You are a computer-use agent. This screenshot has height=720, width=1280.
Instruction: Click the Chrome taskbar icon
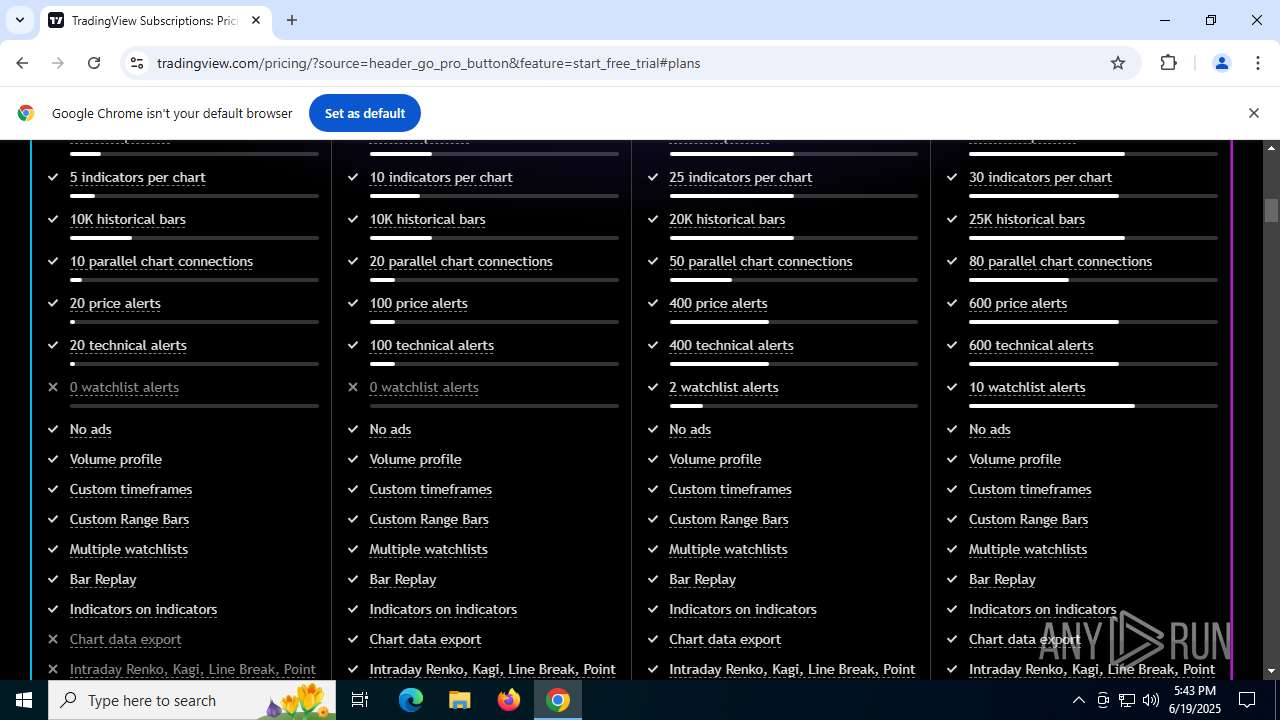tap(558, 700)
